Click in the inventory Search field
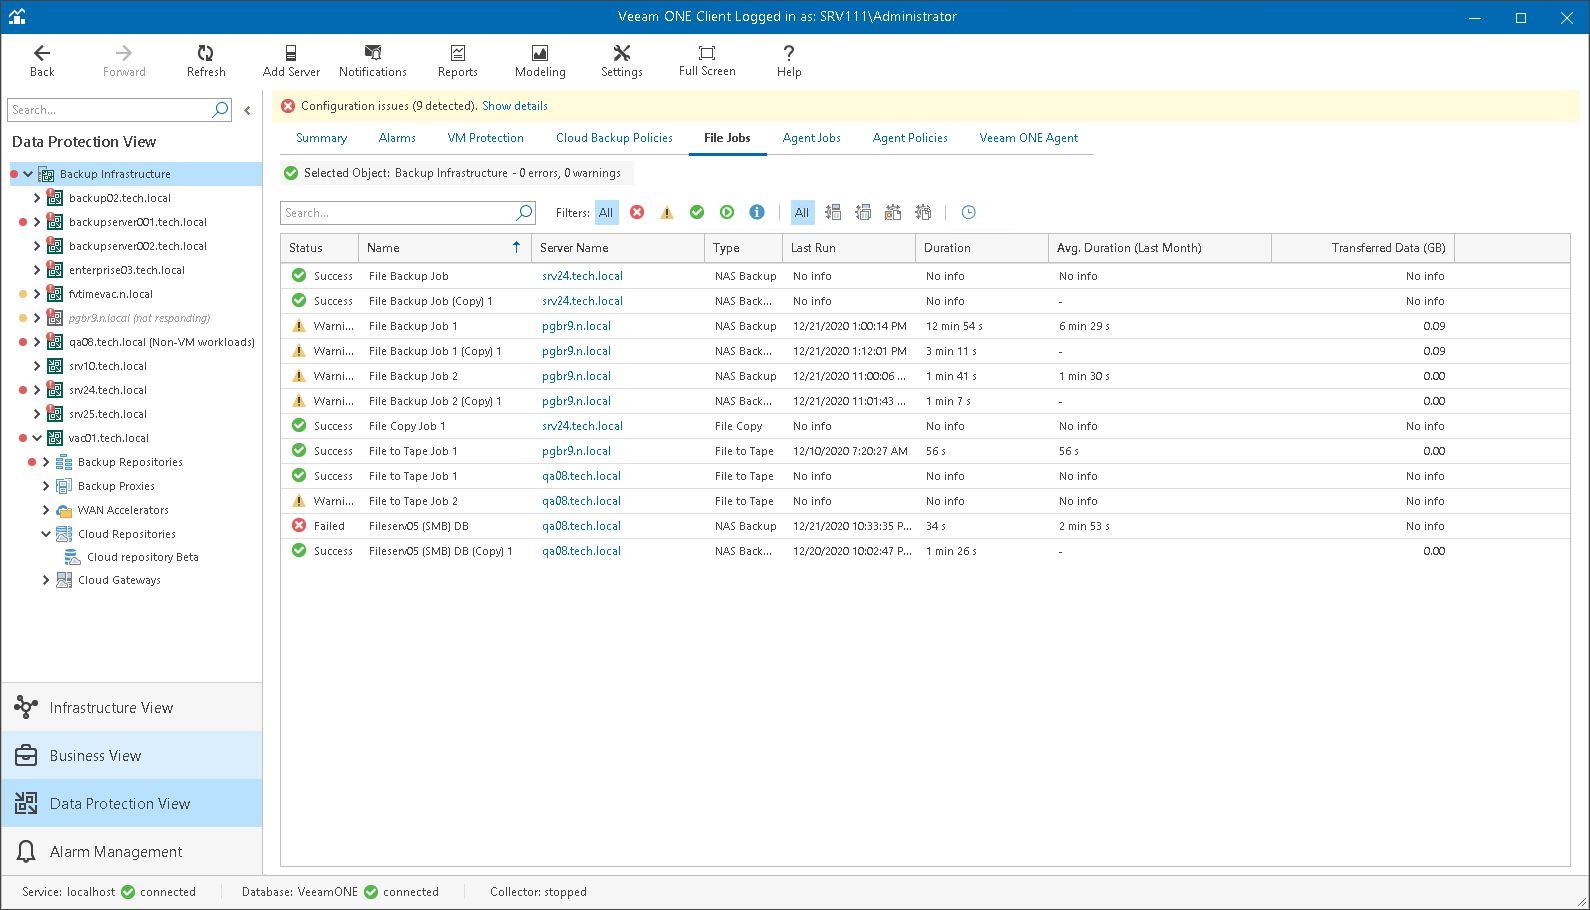The image size is (1590, 910). (x=108, y=110)
